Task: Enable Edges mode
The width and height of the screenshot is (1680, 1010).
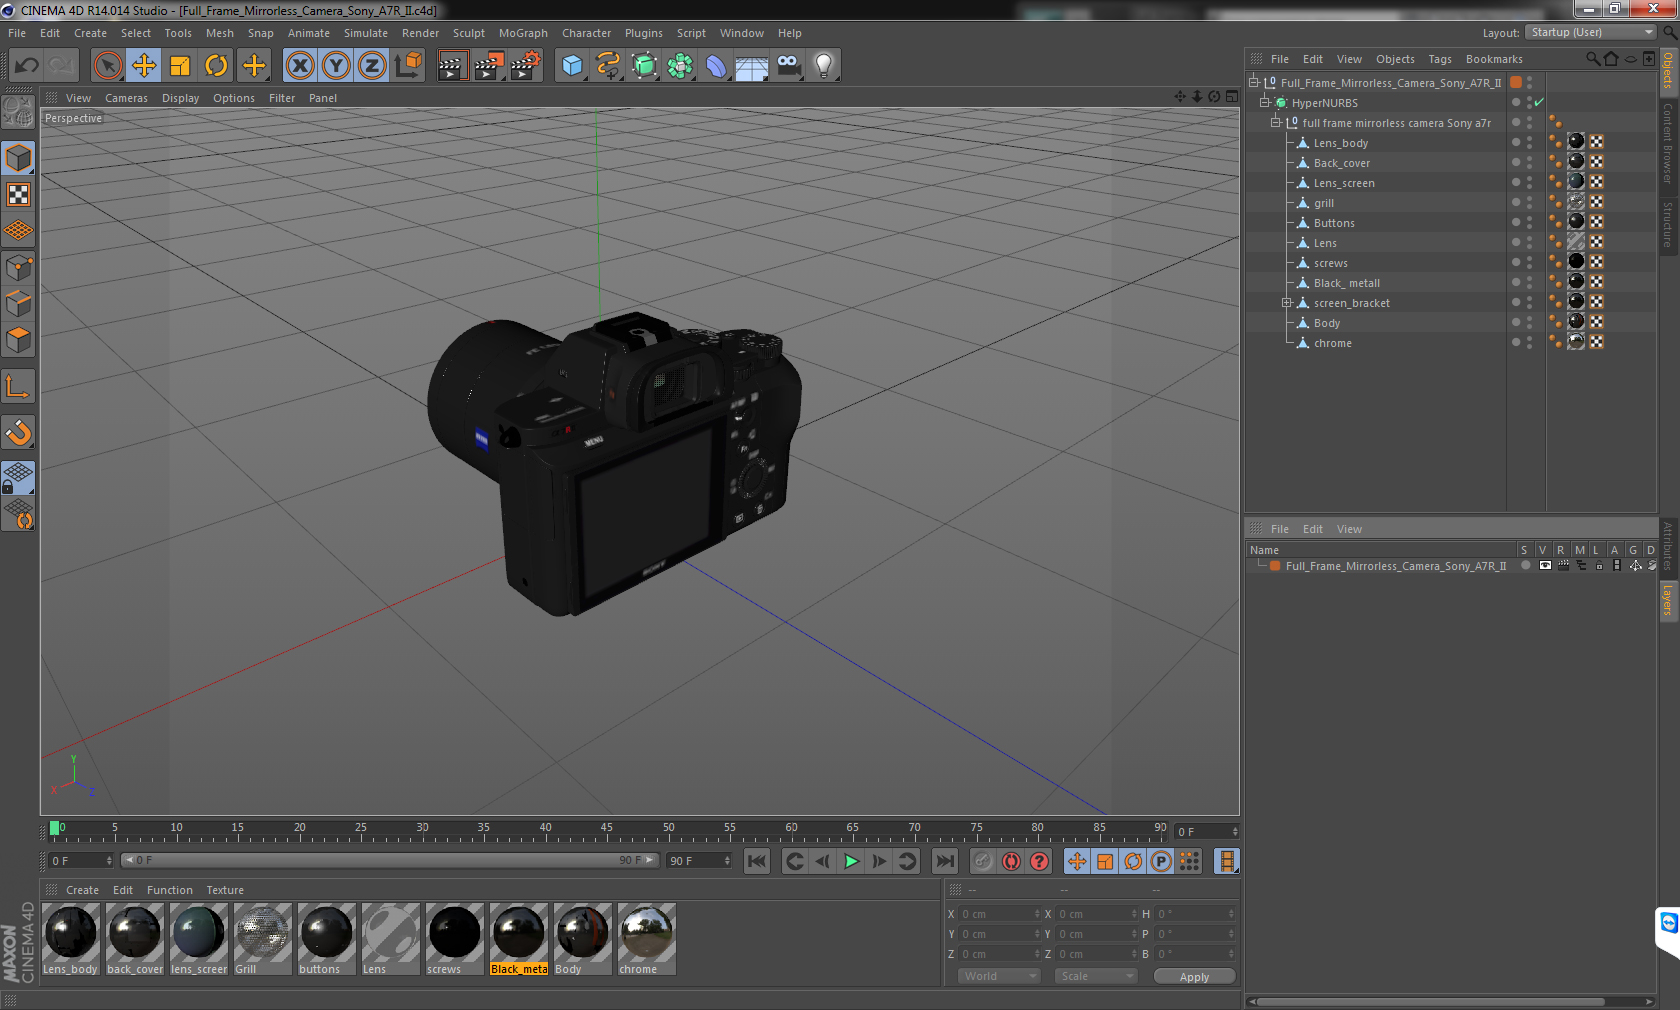Action: (19, 304)
